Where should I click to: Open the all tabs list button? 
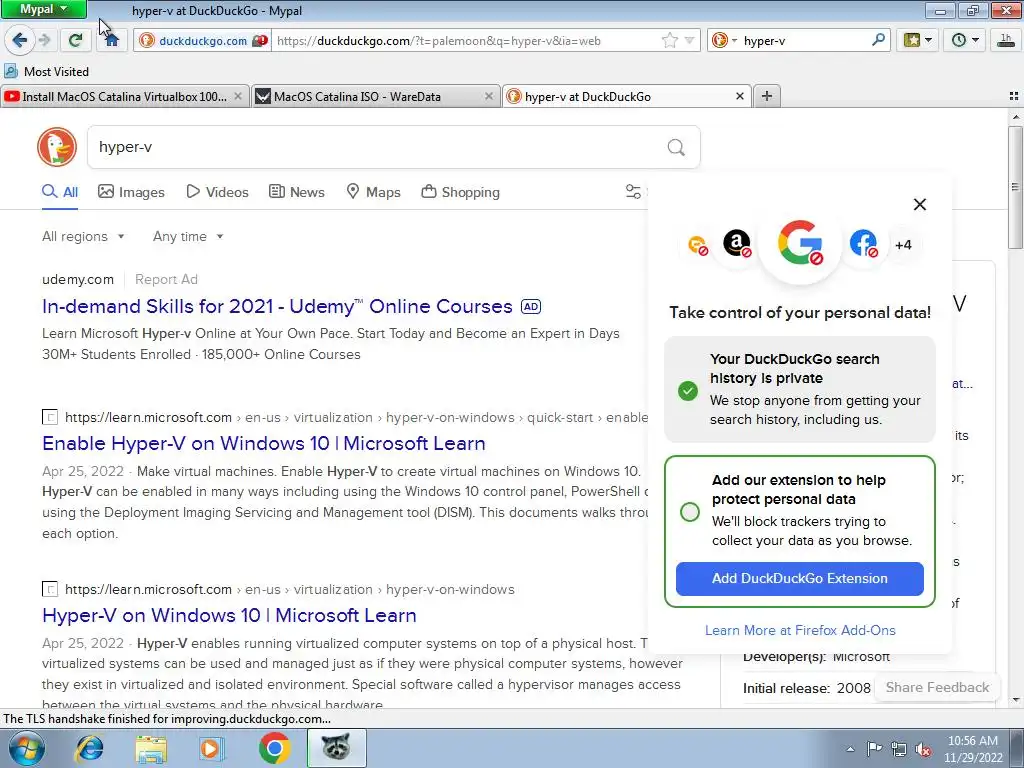[x=1014, y=96]
